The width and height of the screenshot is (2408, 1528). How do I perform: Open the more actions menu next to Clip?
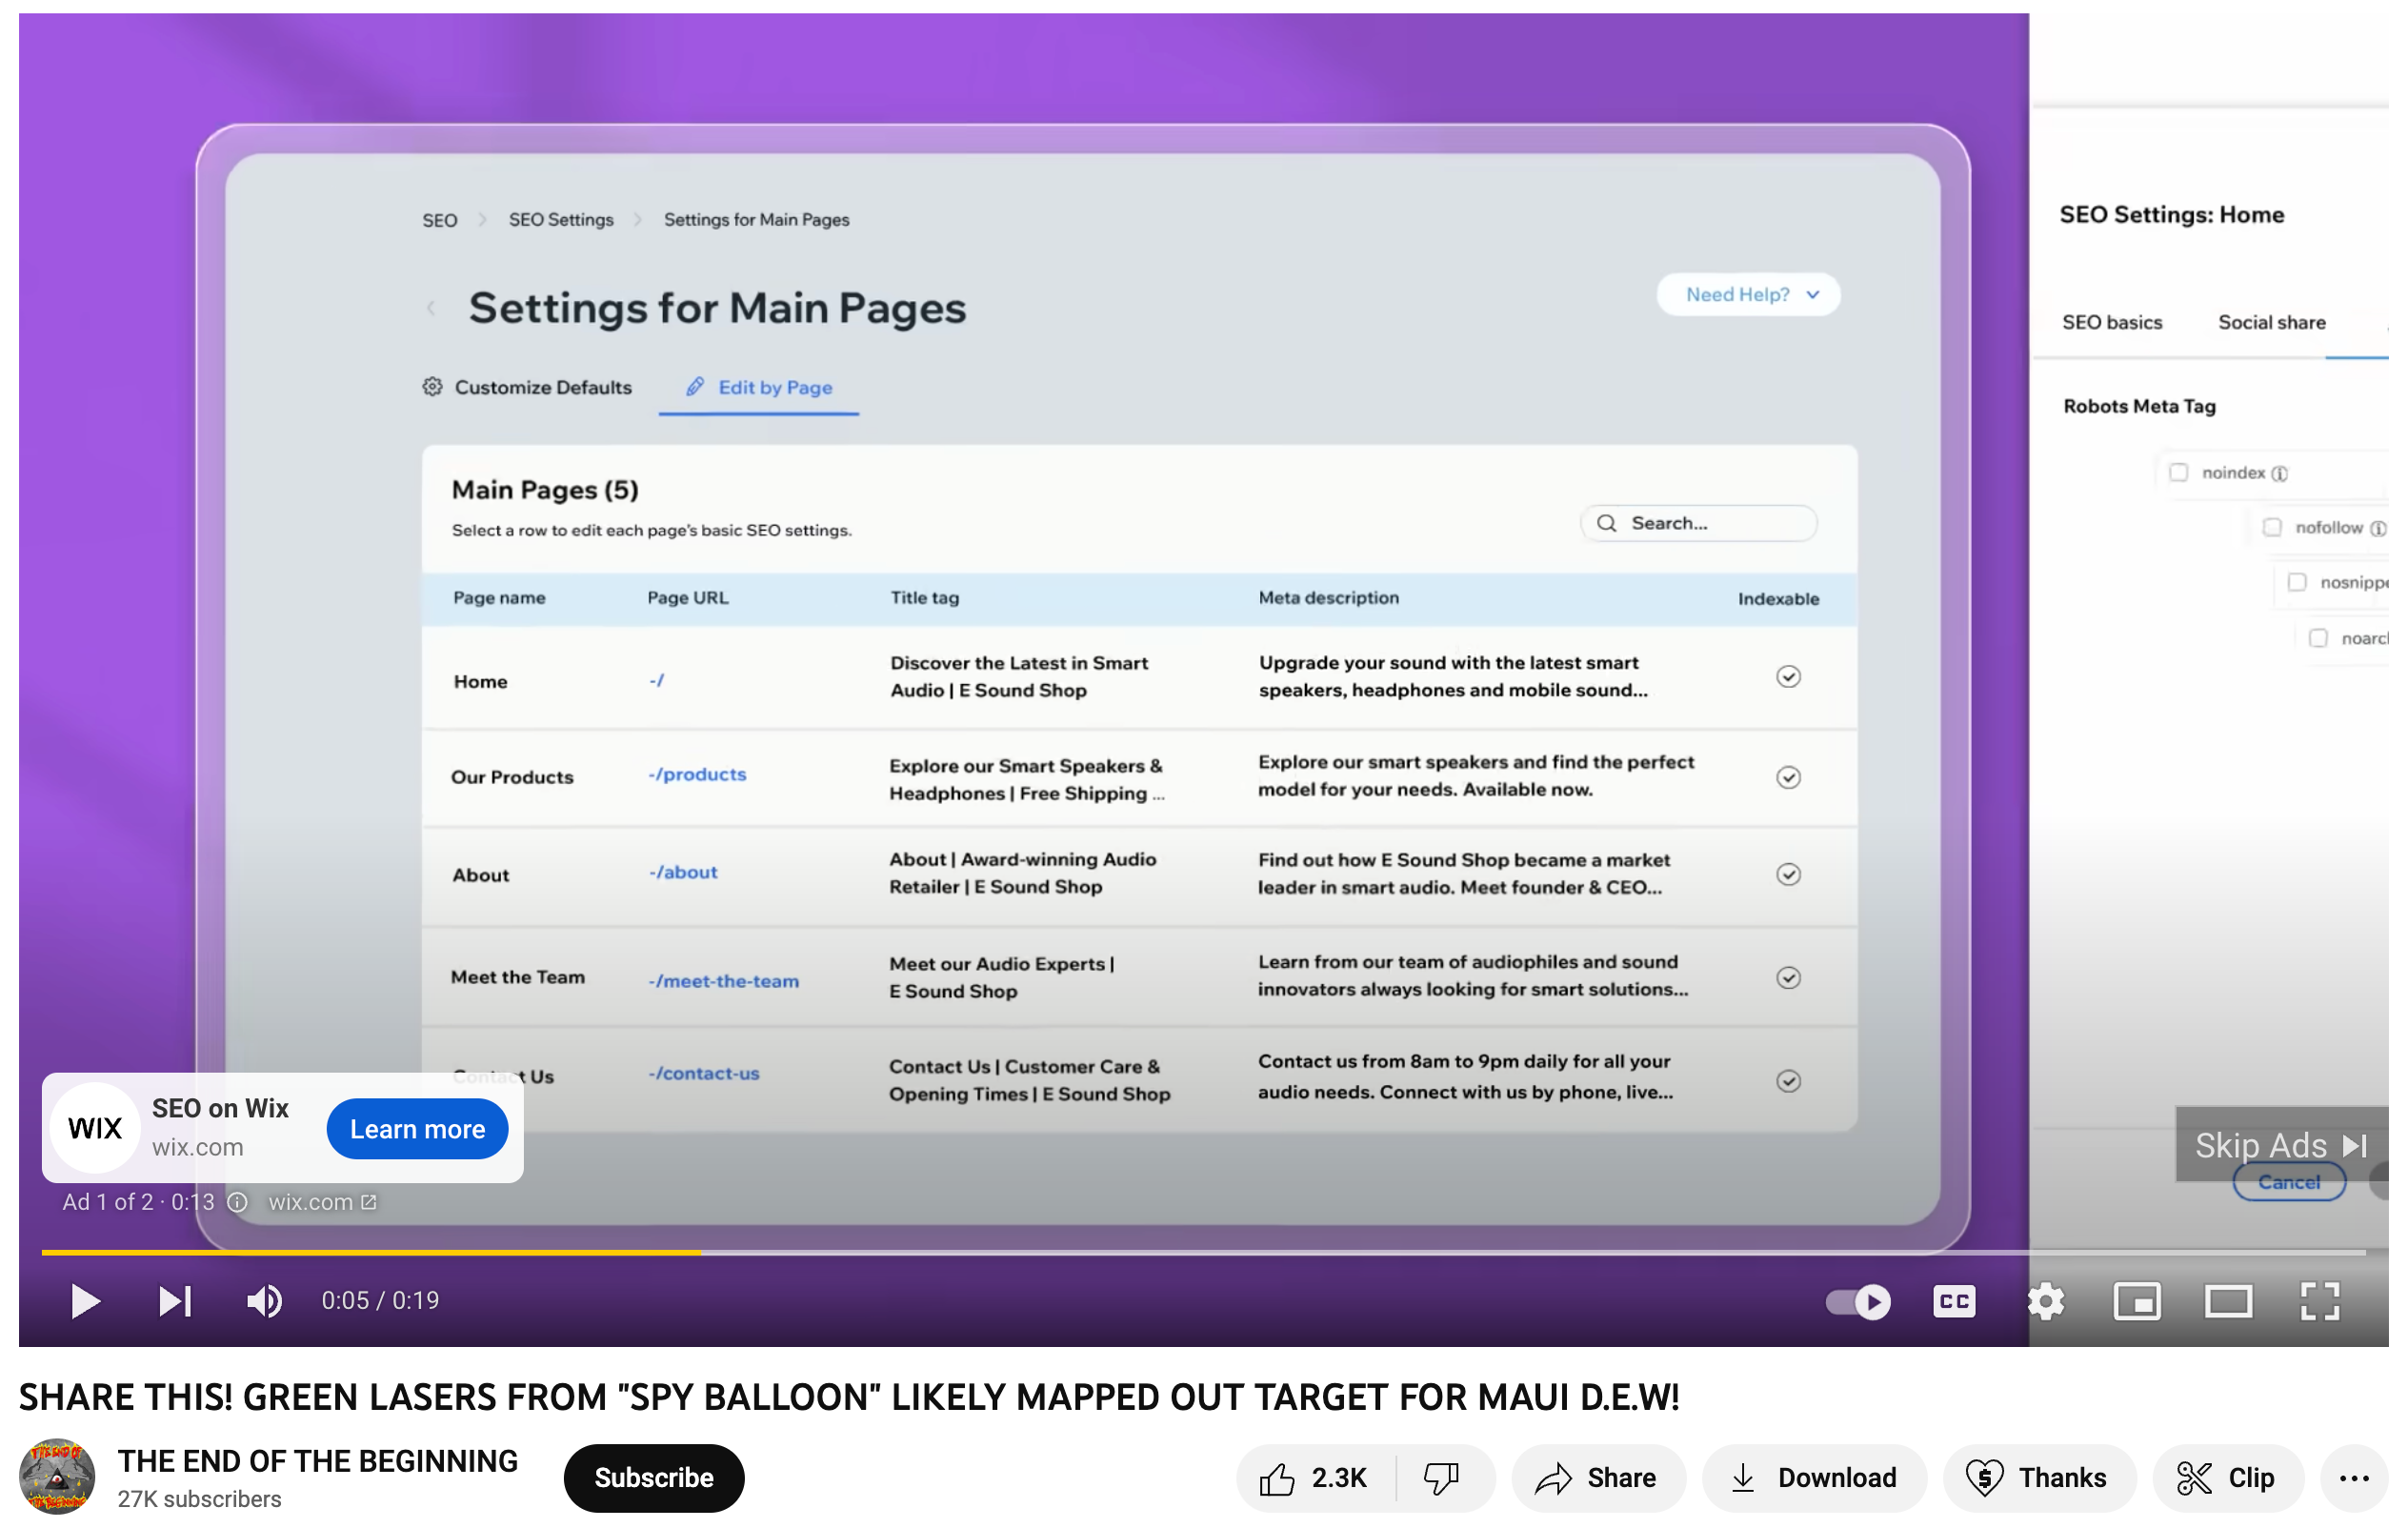coord(2355,1478)
